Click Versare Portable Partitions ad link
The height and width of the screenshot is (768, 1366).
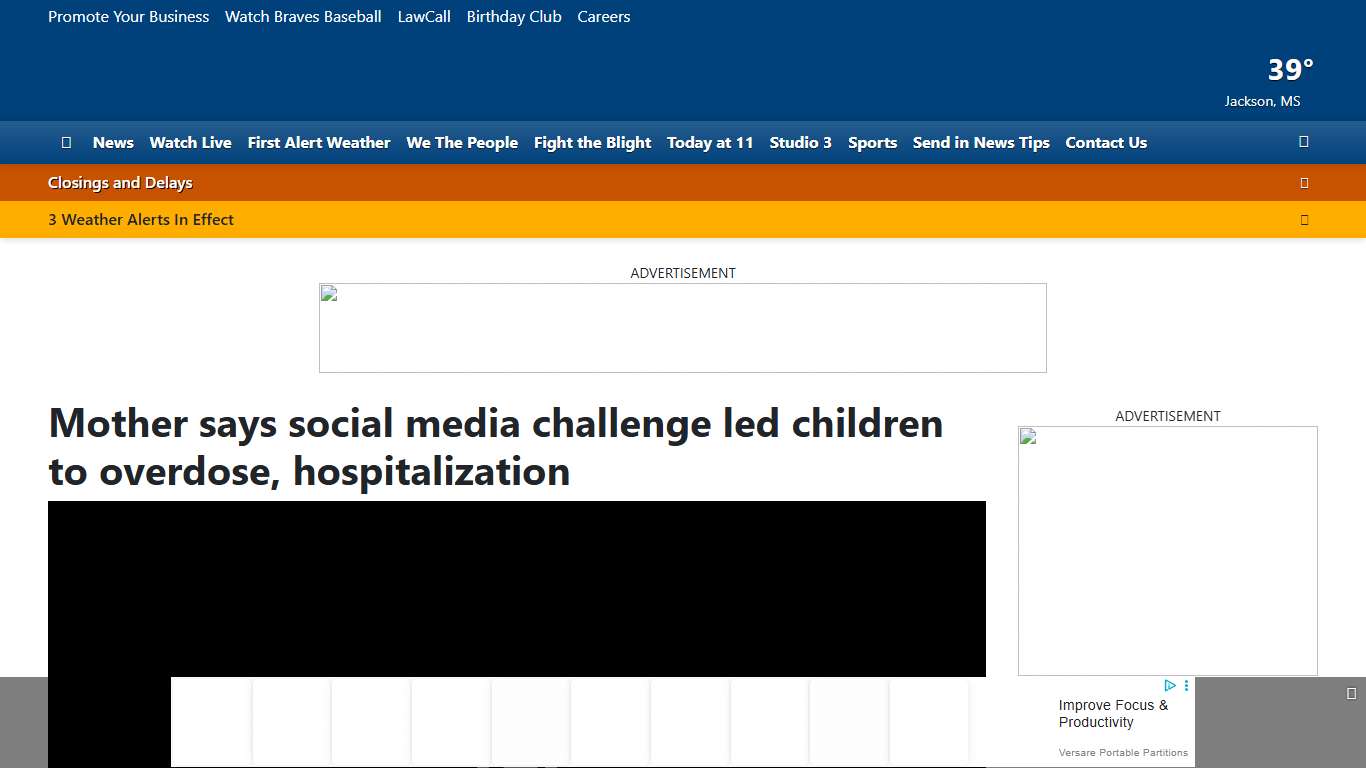[x=1123, y=752]
